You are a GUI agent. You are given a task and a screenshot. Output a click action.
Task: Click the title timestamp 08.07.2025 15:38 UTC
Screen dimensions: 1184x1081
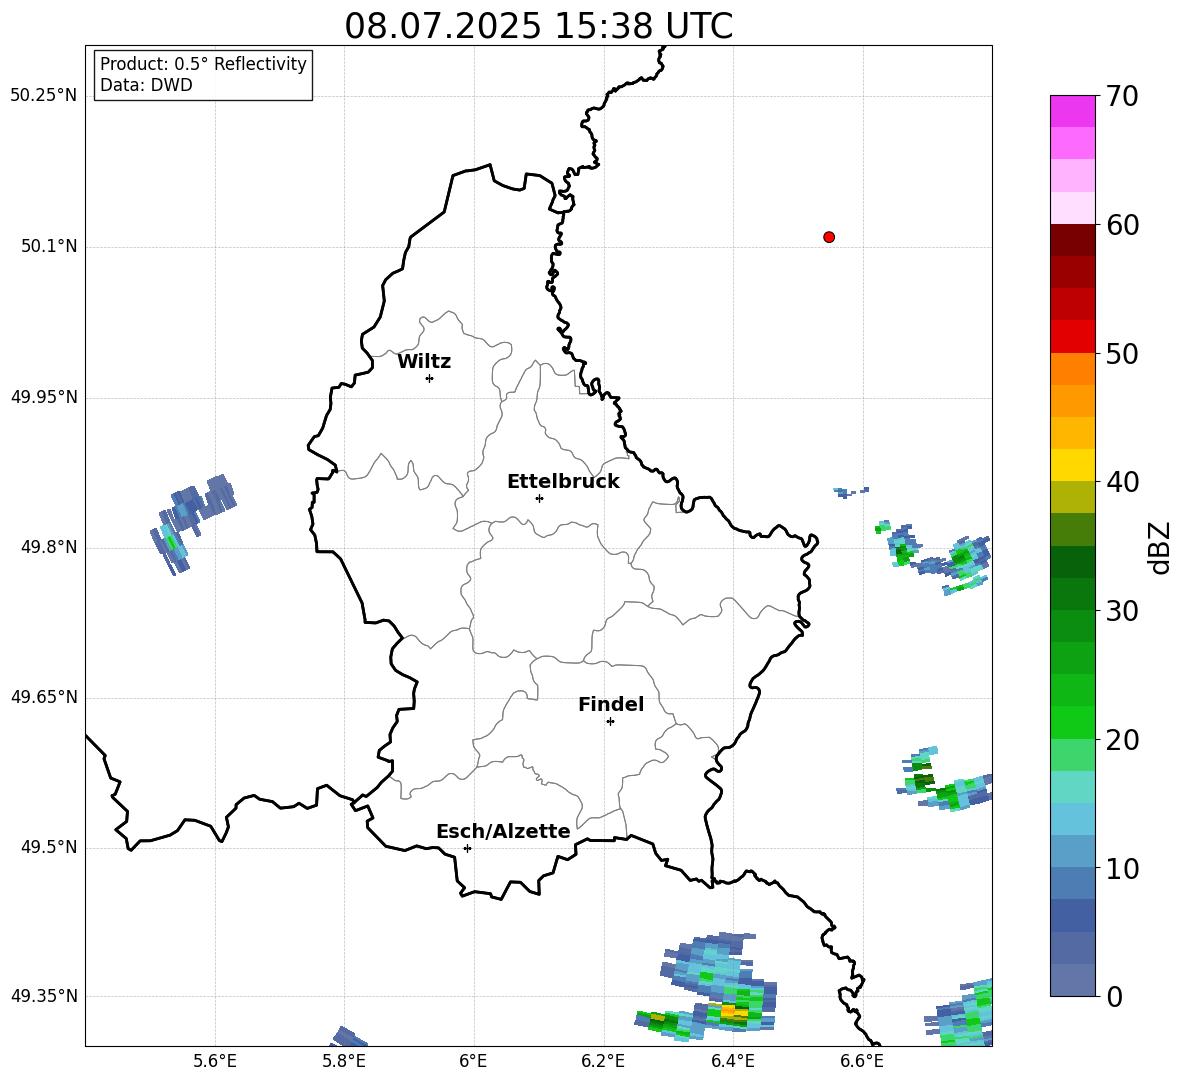pyautogui.click(x=539, y=26)
